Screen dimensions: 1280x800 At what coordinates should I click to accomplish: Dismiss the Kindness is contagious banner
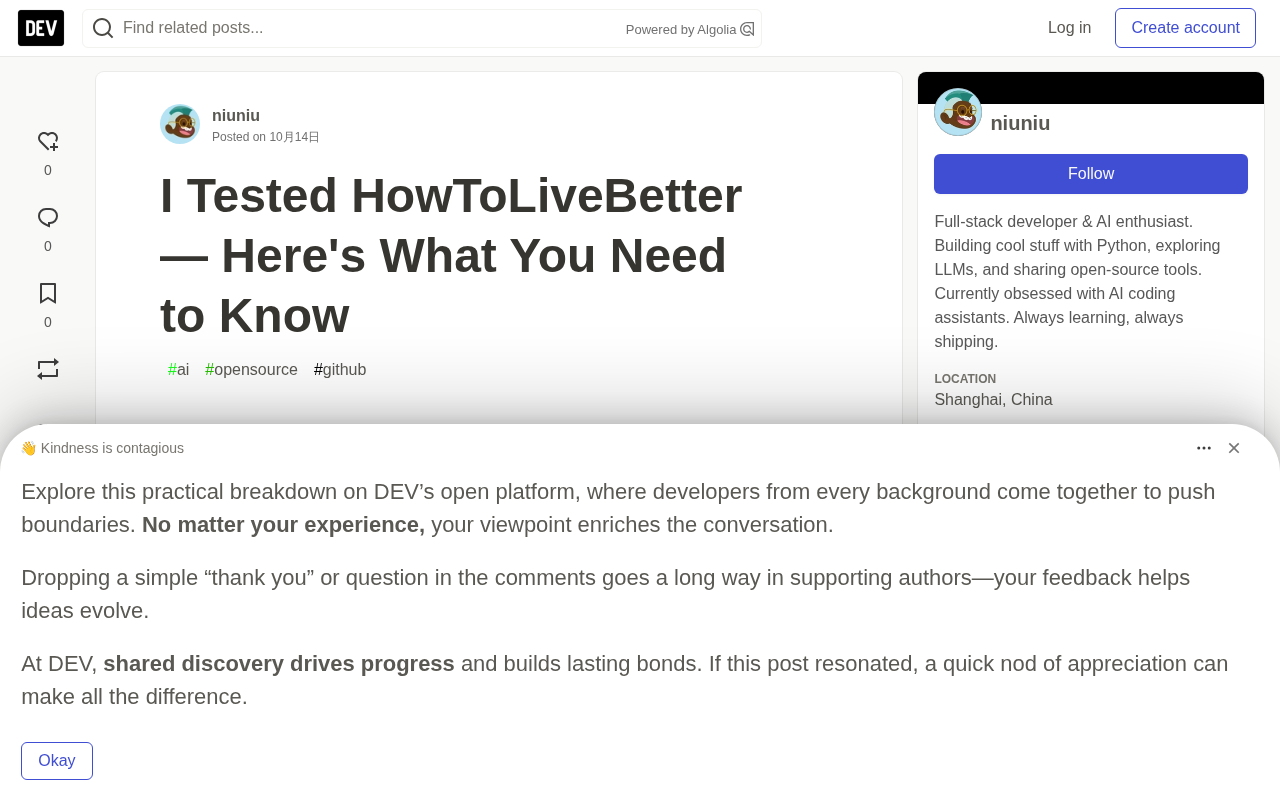(1234, 448)
